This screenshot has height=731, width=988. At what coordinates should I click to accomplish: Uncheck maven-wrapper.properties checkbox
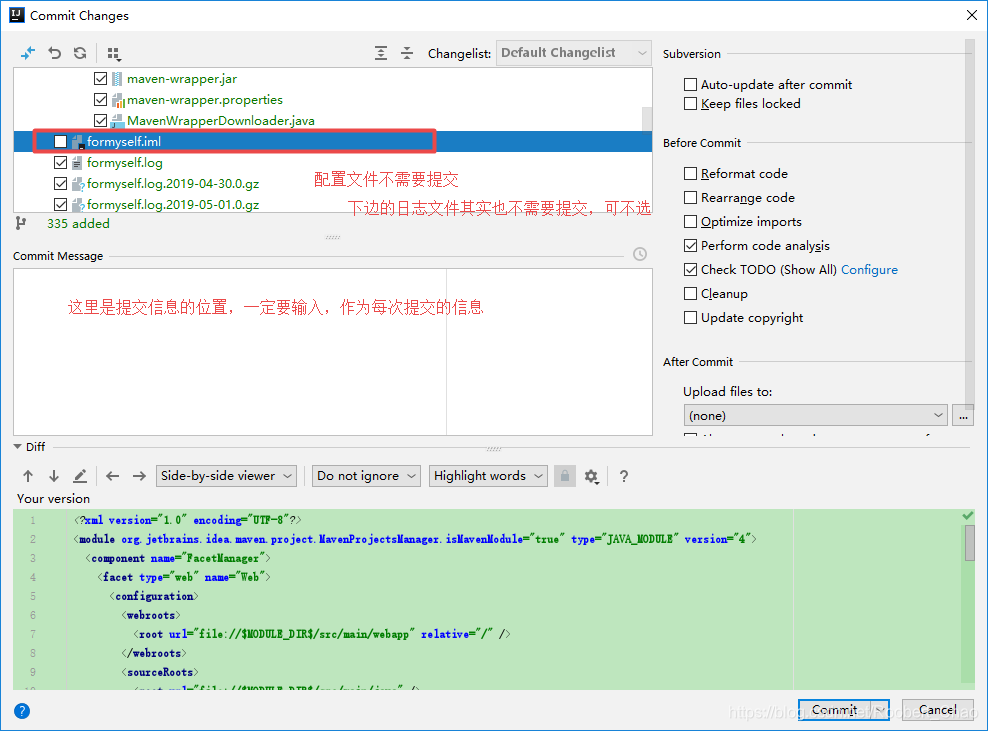100,100
